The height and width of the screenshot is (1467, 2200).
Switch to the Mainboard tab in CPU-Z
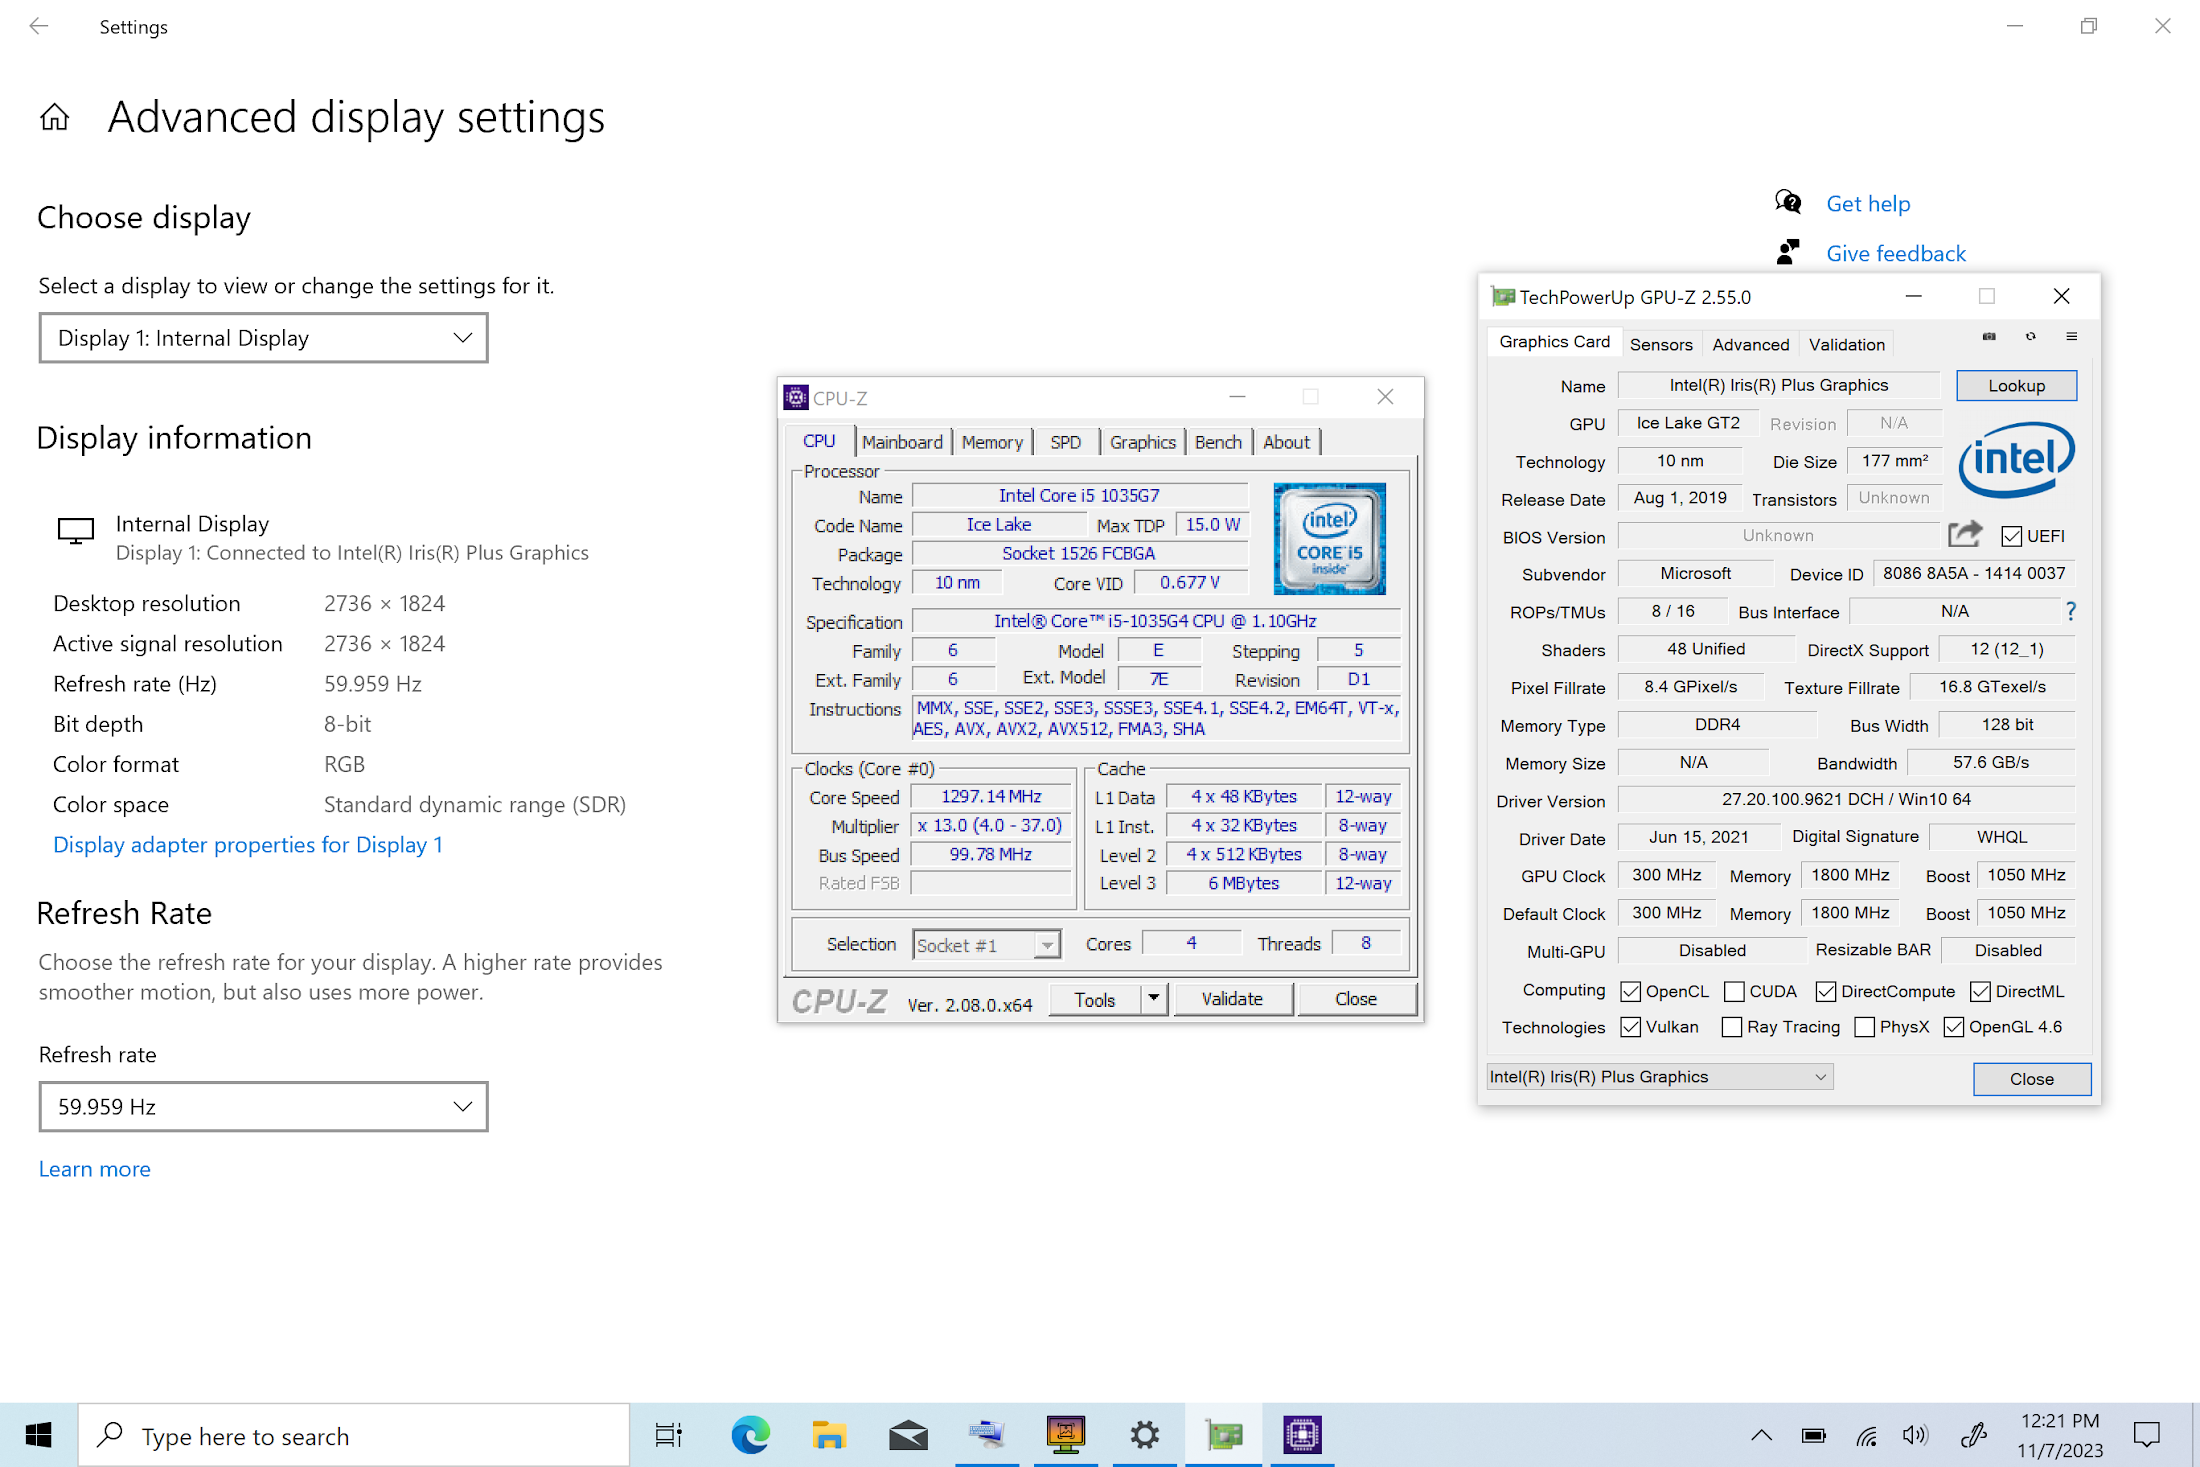point(902,442)
